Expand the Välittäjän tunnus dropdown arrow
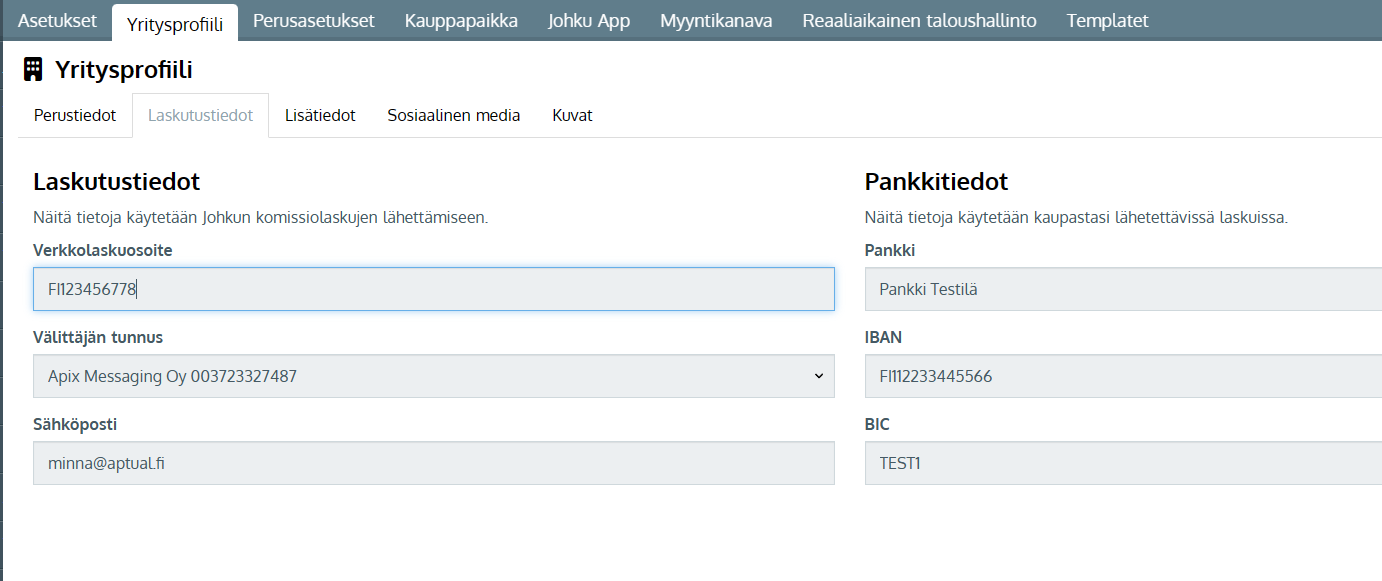The width and height of the screenshot is (1382, 581). 818,376
